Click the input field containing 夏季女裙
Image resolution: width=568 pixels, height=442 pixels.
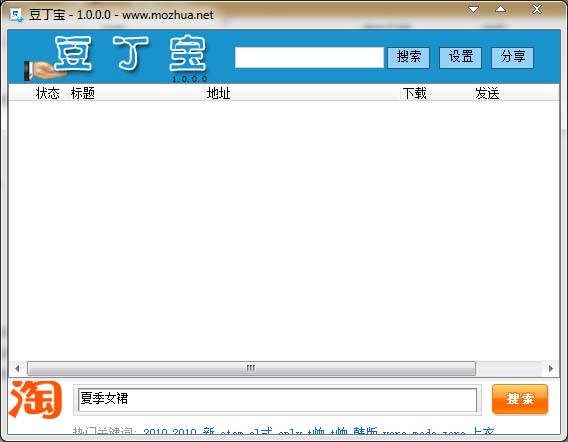(x=277, y=400)
